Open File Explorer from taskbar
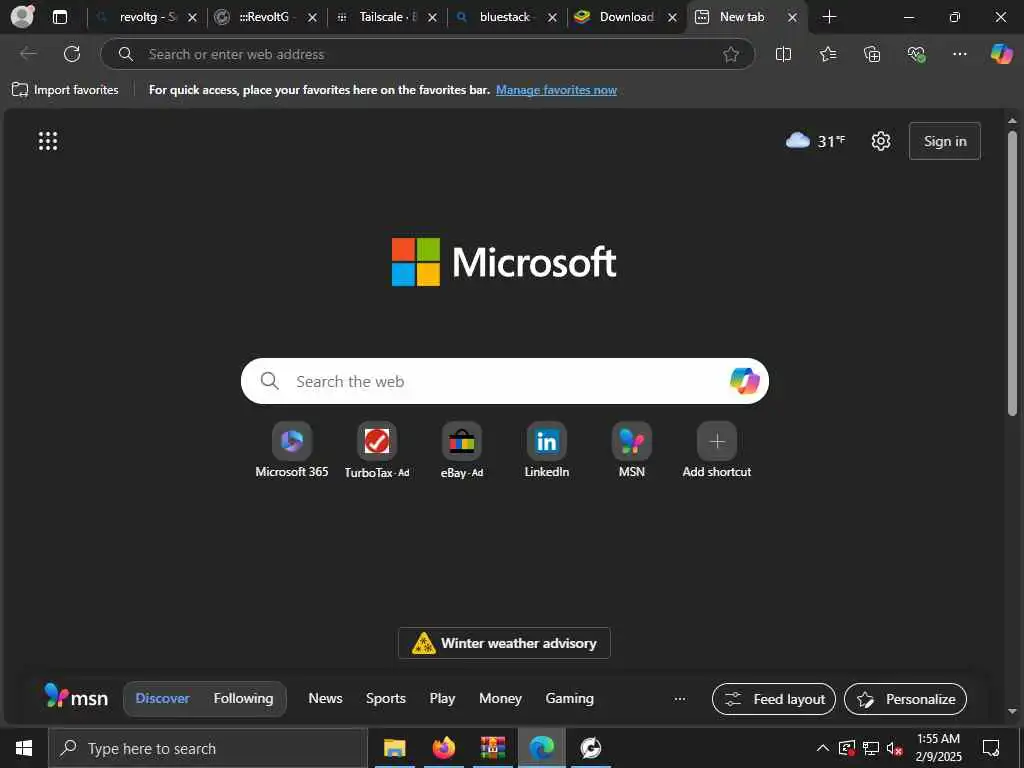Viewport: 1024px width, 768px height. (x=394, y=748)
